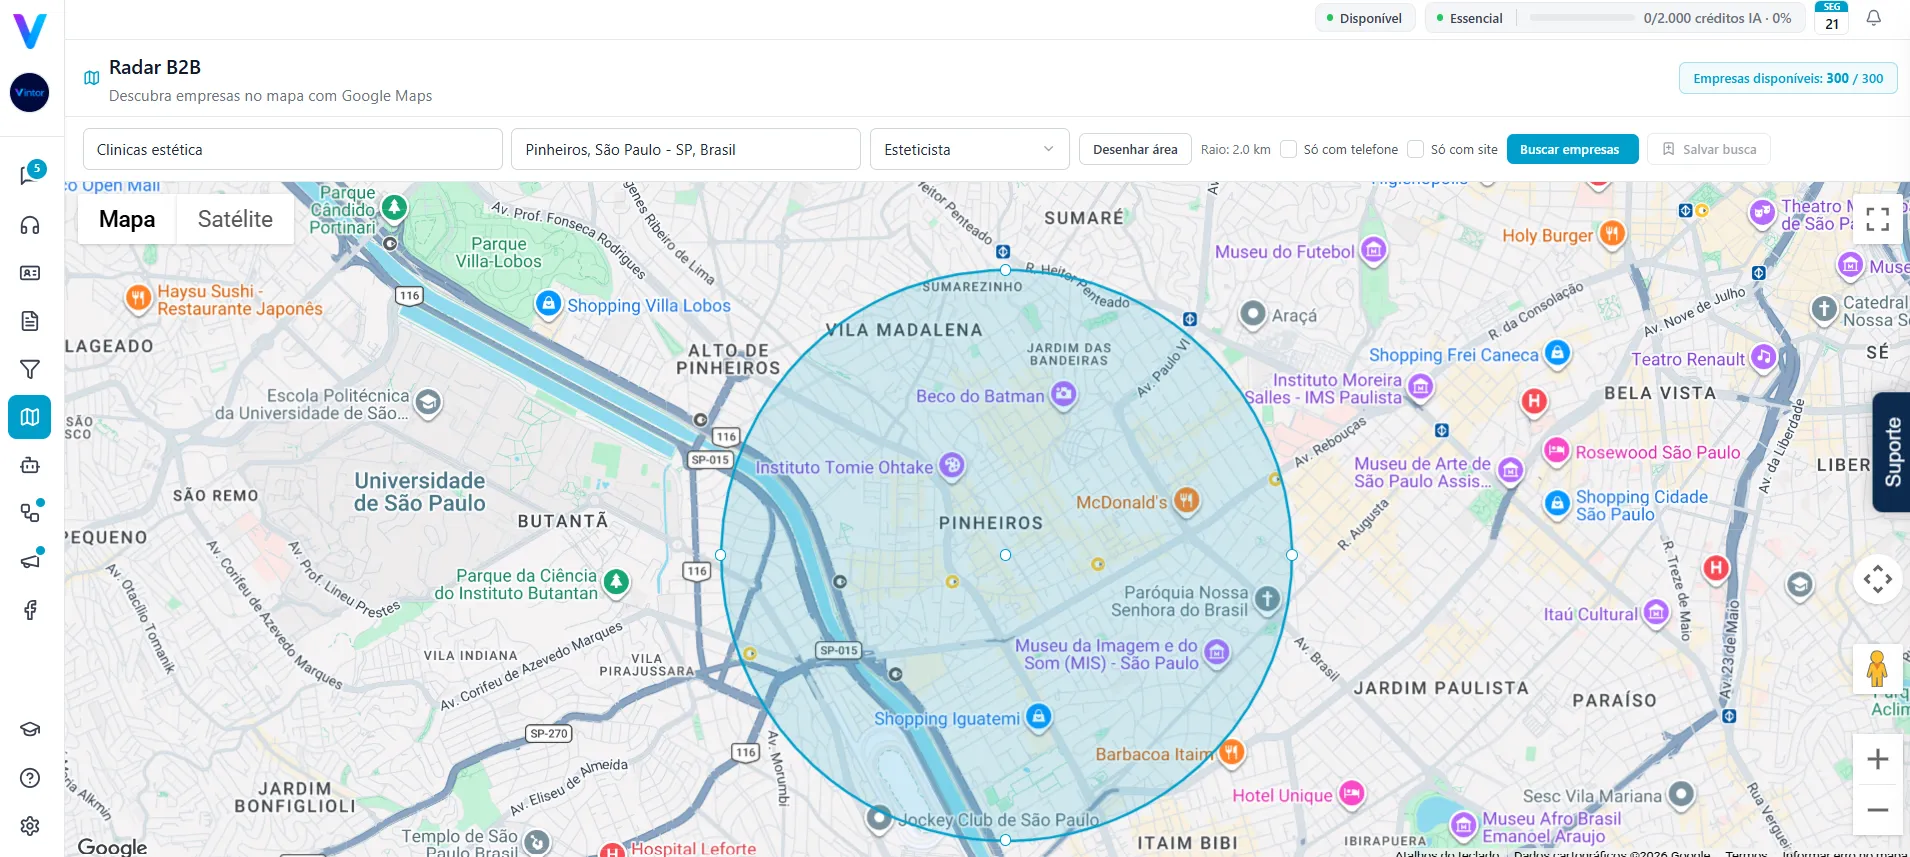This screenshot has width=1910, height=857.
Task: Click the circle's center handle
Action: 1005,554
